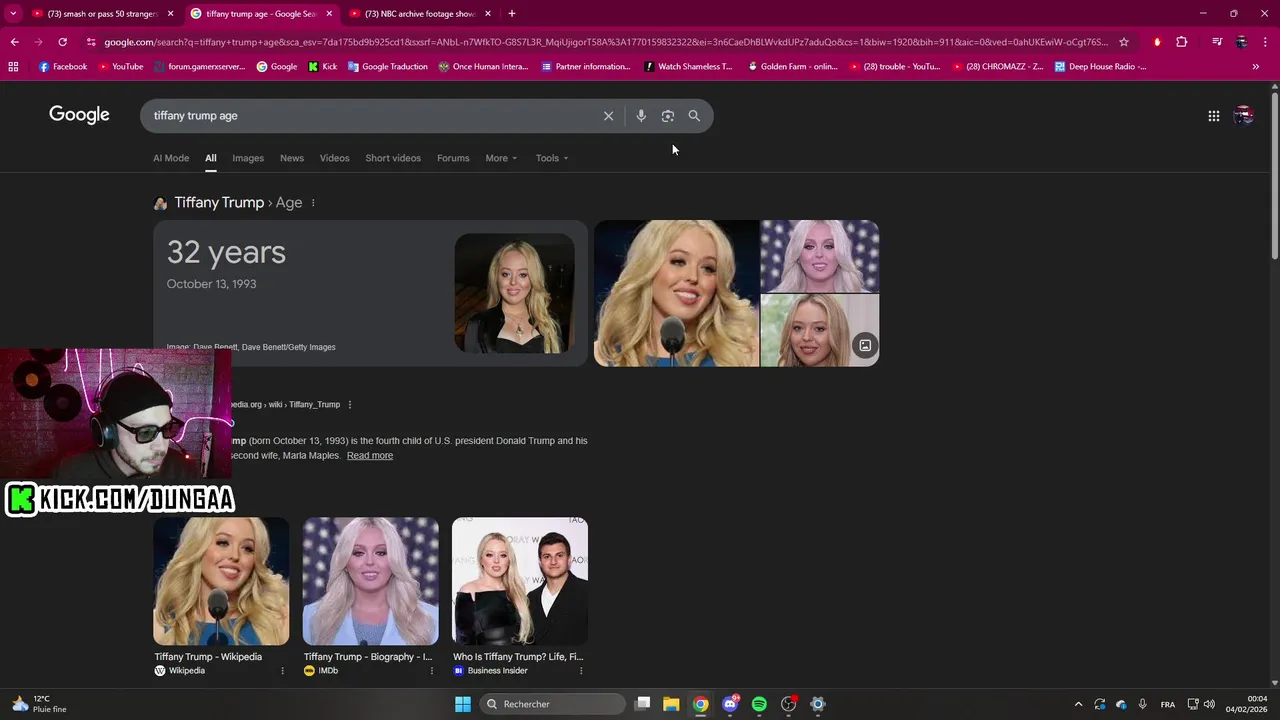Screen dimensions: 1280x720
Task: Open the Google account avatar
Action: (1243, 116)
